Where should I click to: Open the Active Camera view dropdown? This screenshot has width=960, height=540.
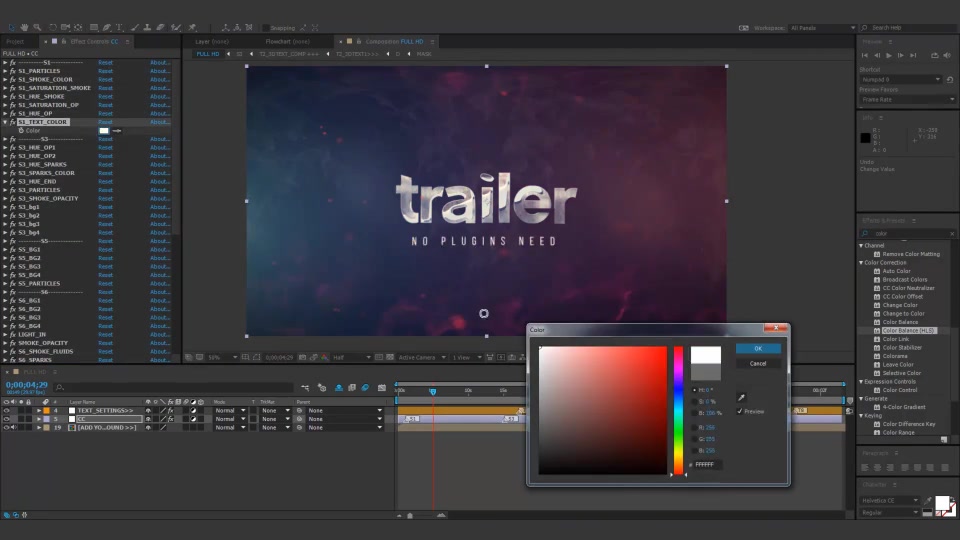pos(422,358)
